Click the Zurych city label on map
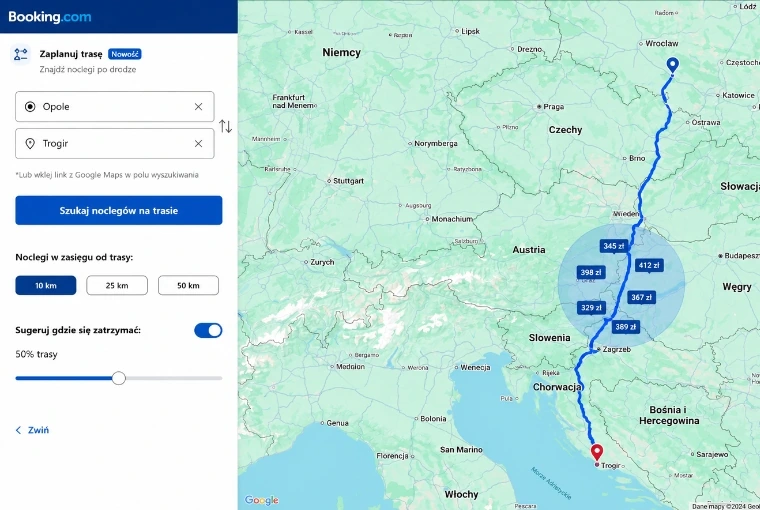The height and width of the screenshot is (510, 760). (322, 262)
